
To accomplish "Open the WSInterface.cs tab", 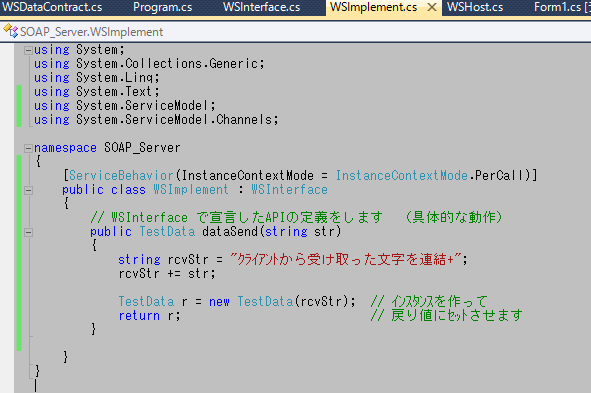I will (262, 7).
